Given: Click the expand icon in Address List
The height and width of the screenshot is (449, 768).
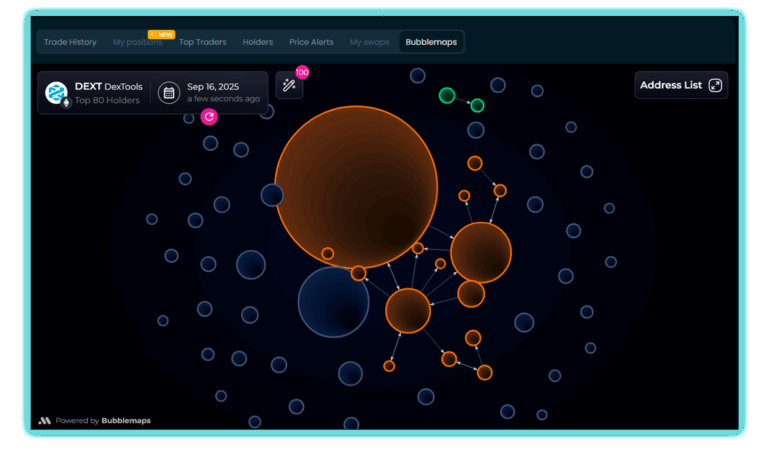Looking at the screenshot, I should (715, 85).
